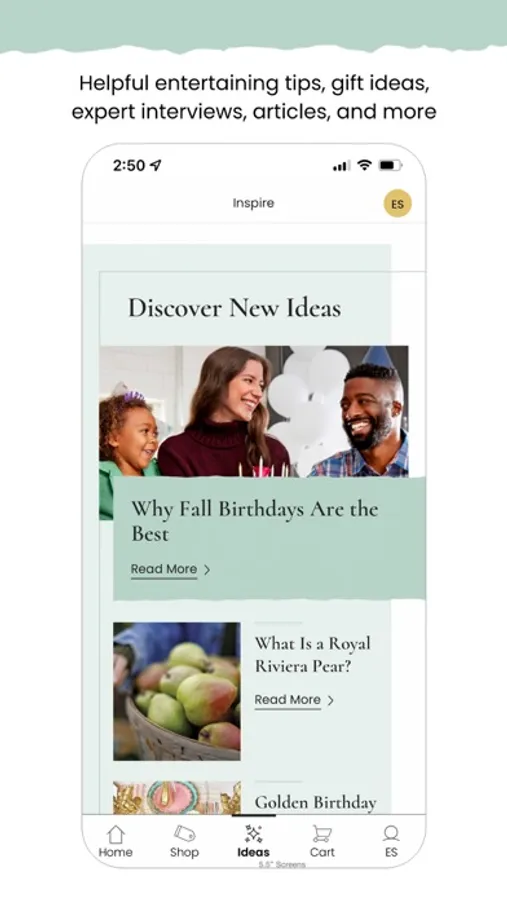Open Read More for Royal Riviera Pear

point(288,700)
